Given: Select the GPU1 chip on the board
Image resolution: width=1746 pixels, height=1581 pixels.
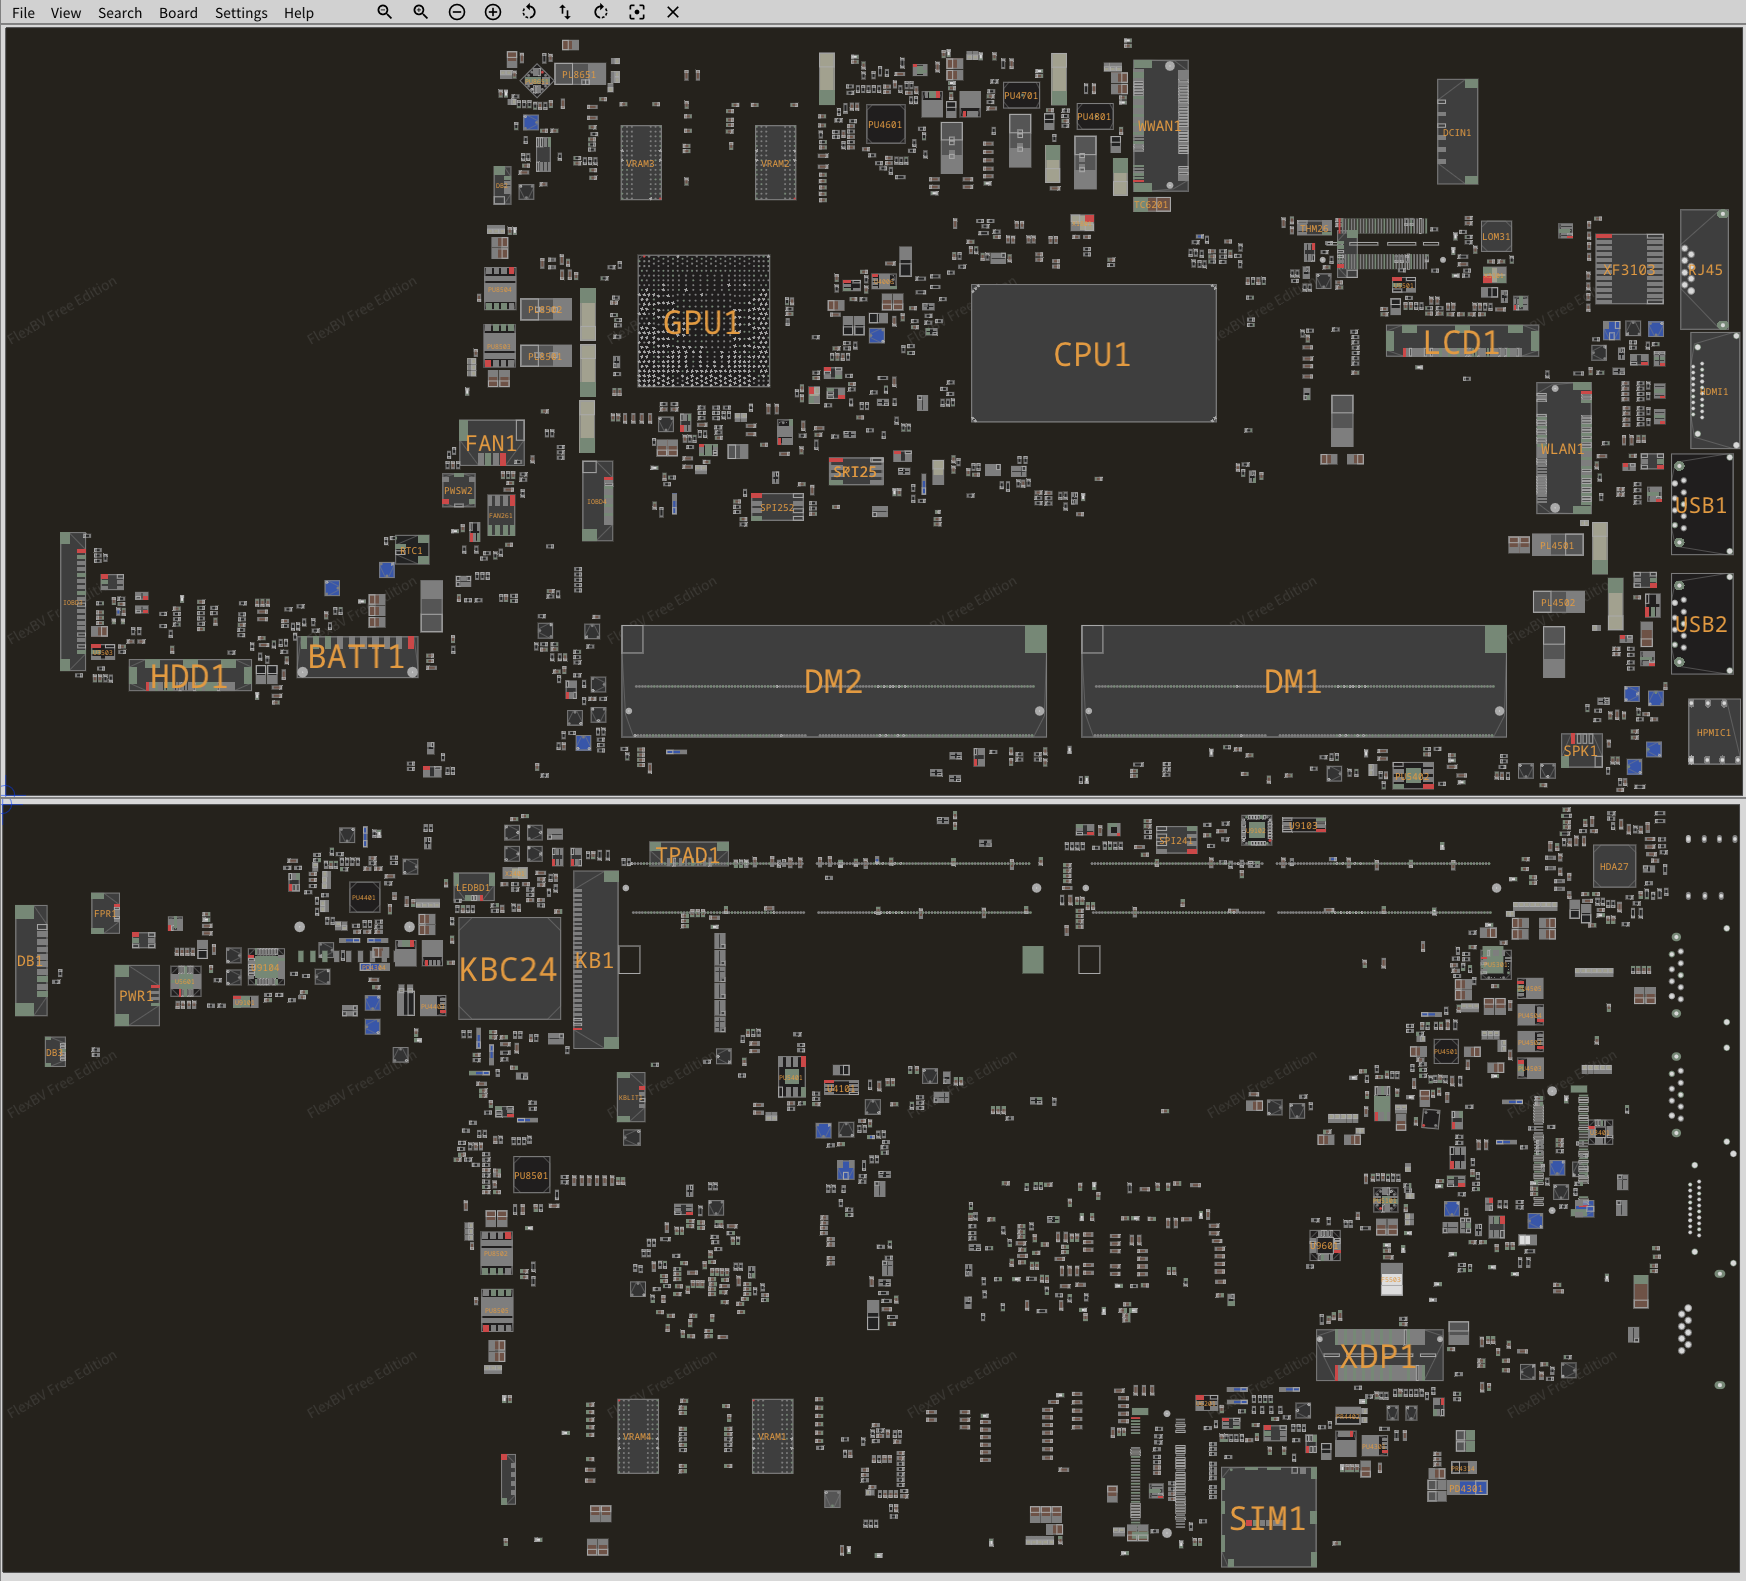Looking at the screenshot, I should pos(703,321).
